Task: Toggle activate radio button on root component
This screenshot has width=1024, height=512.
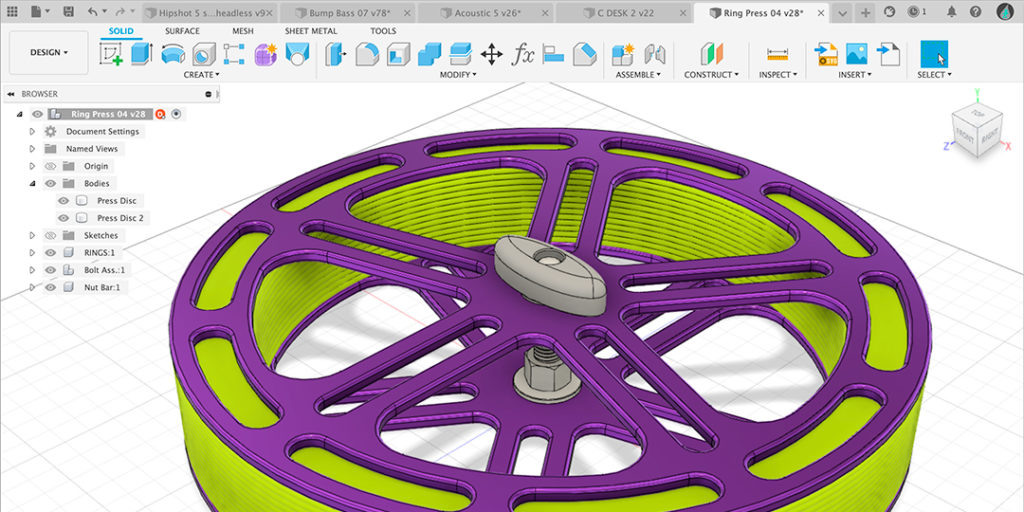Action: tap(176, 114)
